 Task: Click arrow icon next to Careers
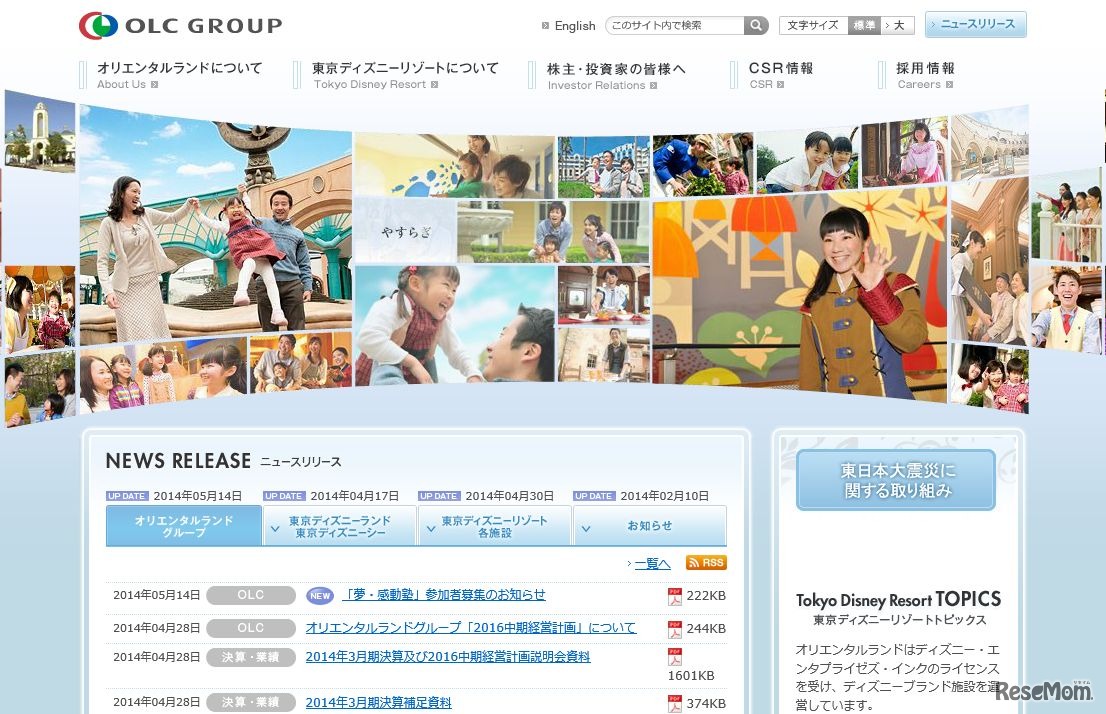click(x=949, y=85)
